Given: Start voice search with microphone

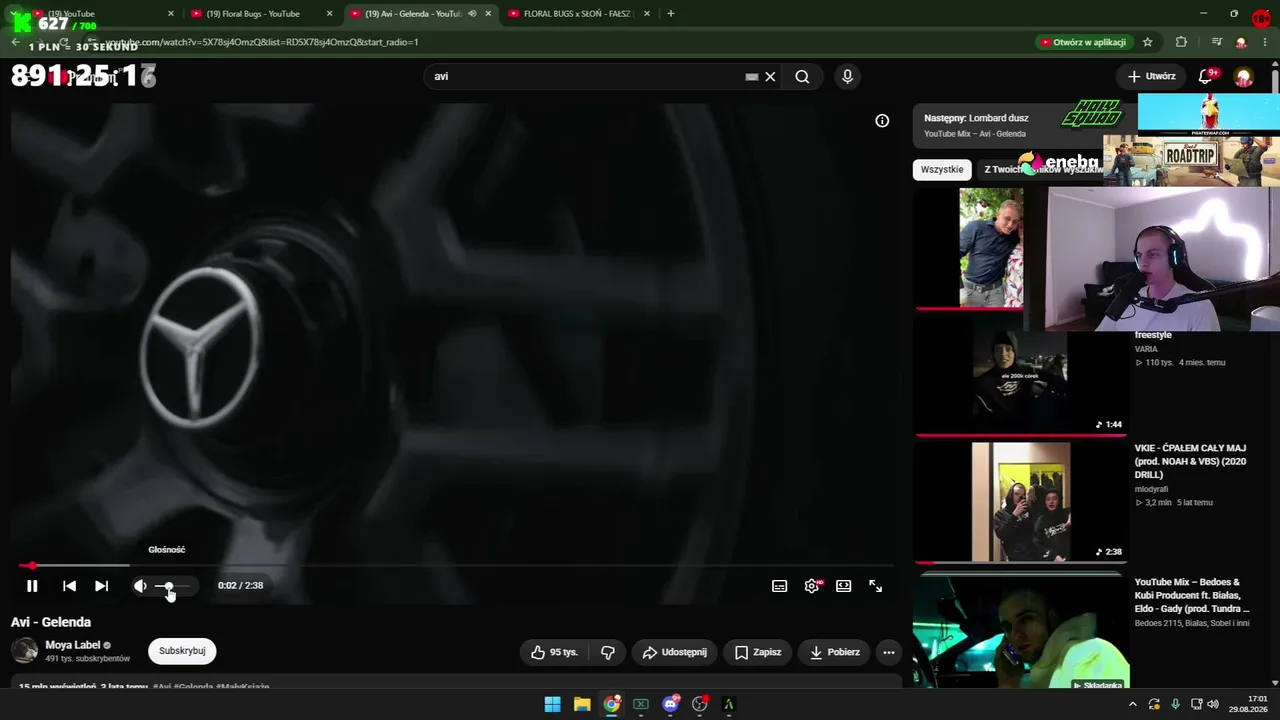Looking at the screenshot, I should point(847,77).
